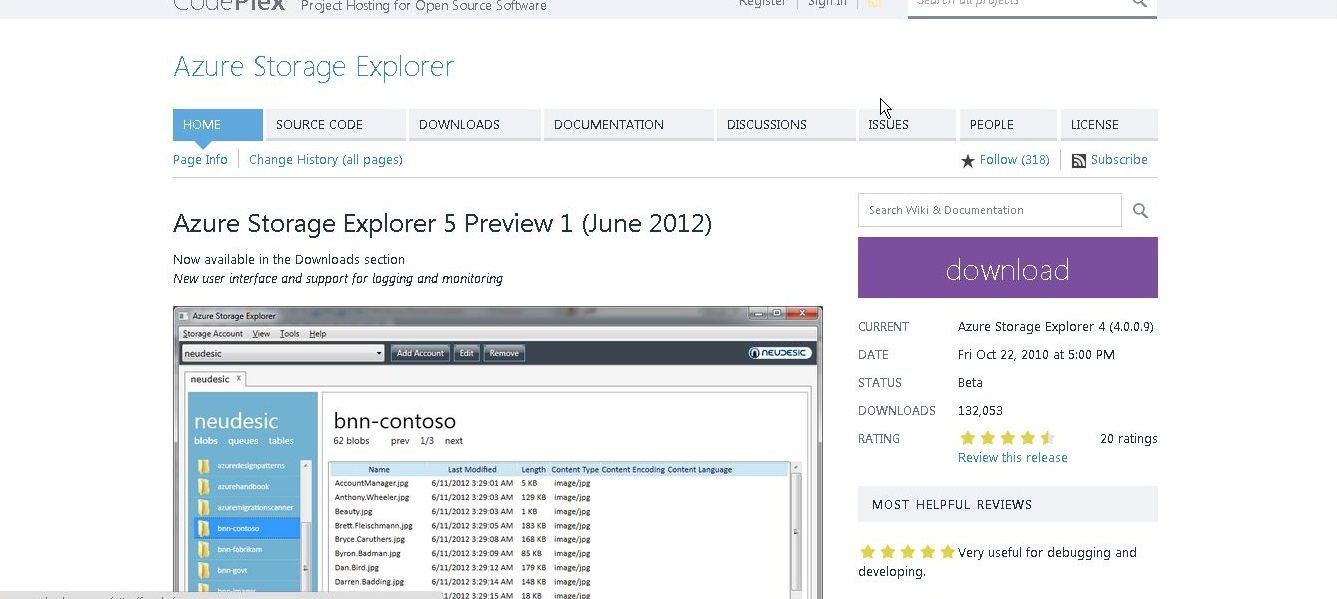Click the status value Beta
The height and width of the screenshot is (599, 1337).
(x=970, y=383)
